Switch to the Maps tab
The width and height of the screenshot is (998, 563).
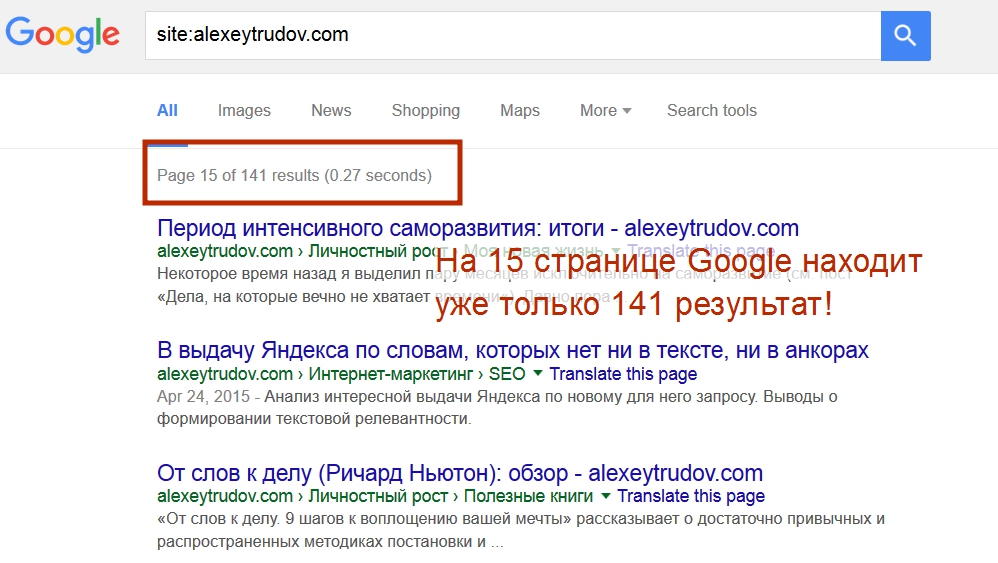519,111
